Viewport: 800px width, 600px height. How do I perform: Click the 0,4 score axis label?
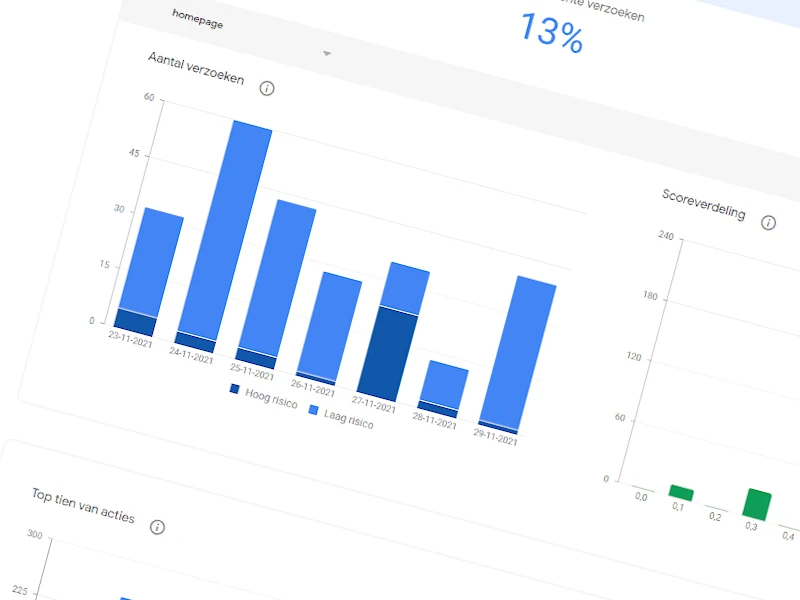tap(788, 536)
